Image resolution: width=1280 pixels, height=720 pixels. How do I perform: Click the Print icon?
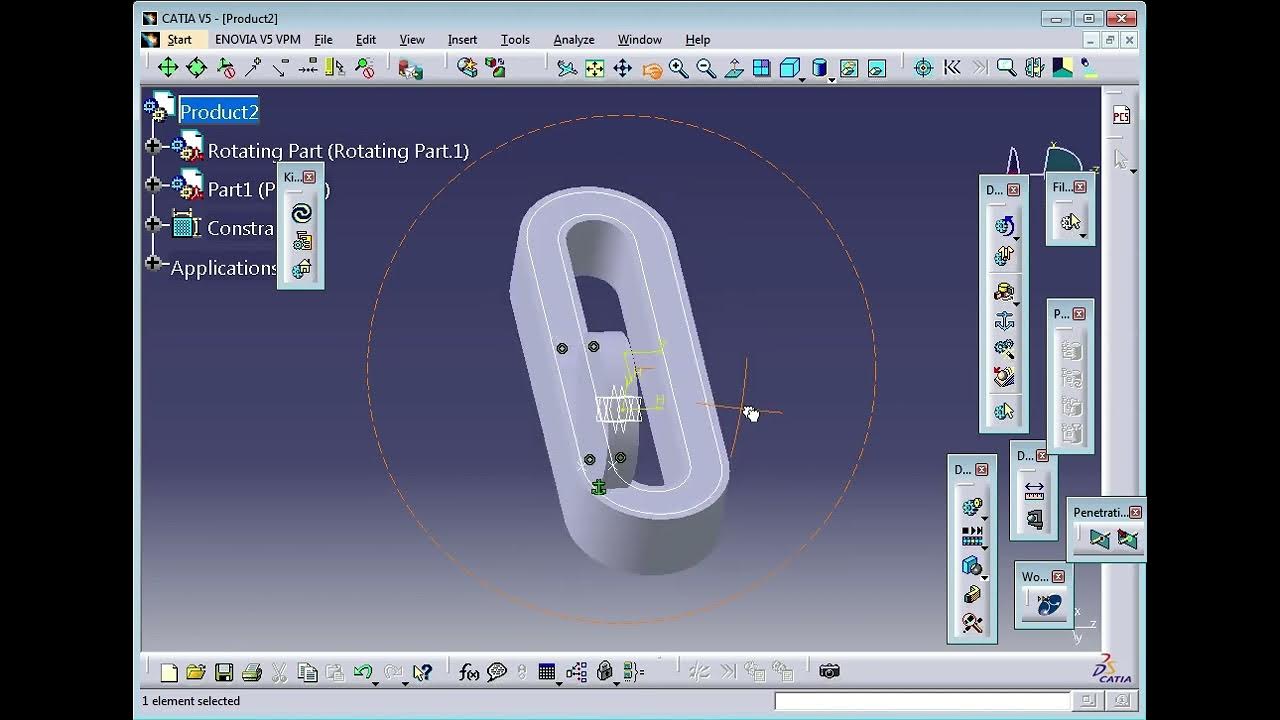click(252, 672)
